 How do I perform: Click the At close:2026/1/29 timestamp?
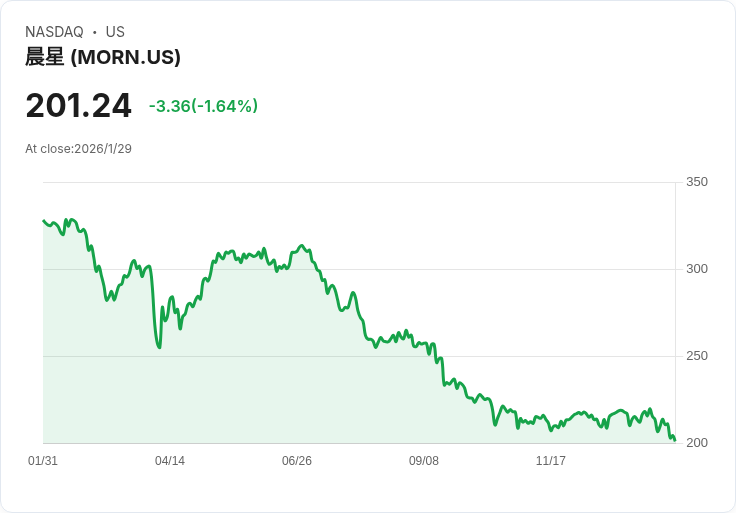pos(78,149)
